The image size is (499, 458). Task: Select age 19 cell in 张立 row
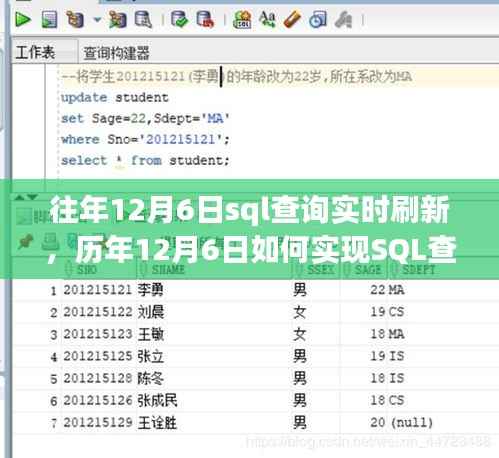pyautogui.click(x=378, y=356)
